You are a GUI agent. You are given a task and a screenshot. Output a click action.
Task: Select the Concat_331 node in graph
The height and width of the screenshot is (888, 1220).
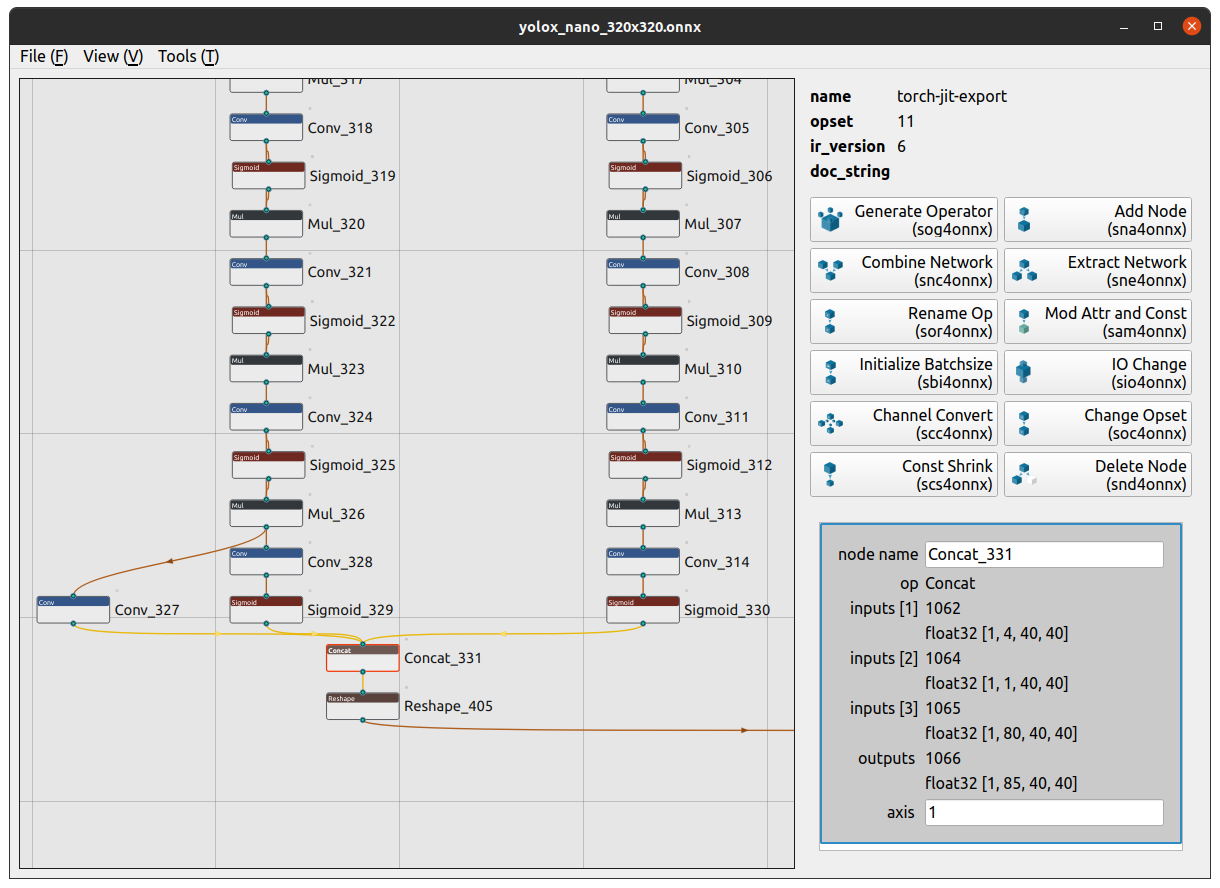[362, 658]
